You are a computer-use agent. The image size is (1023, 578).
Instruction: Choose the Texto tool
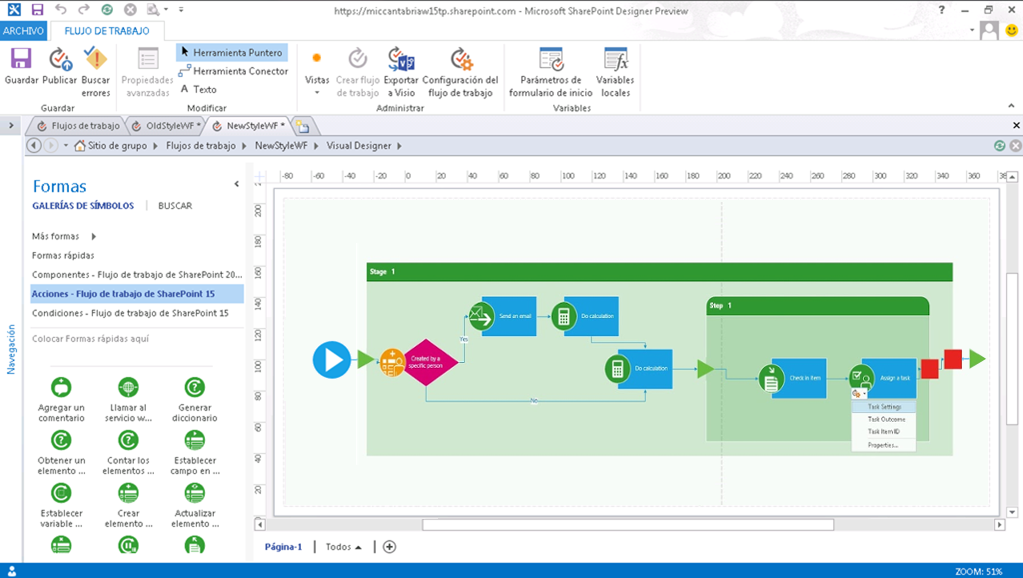tap(198, 89)
